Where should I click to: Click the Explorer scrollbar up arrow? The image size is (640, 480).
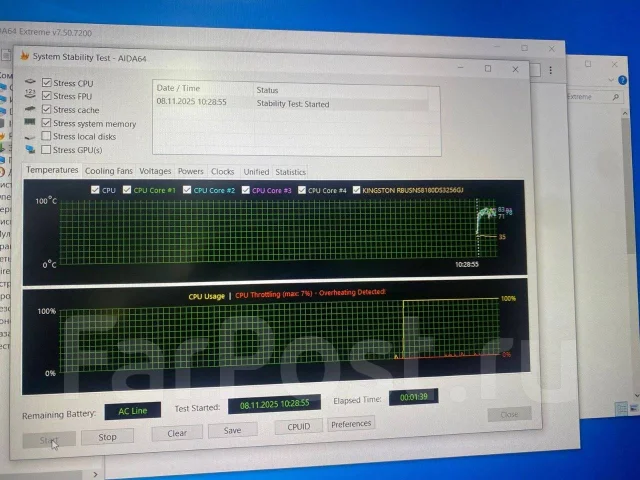[x=624, y=113]
